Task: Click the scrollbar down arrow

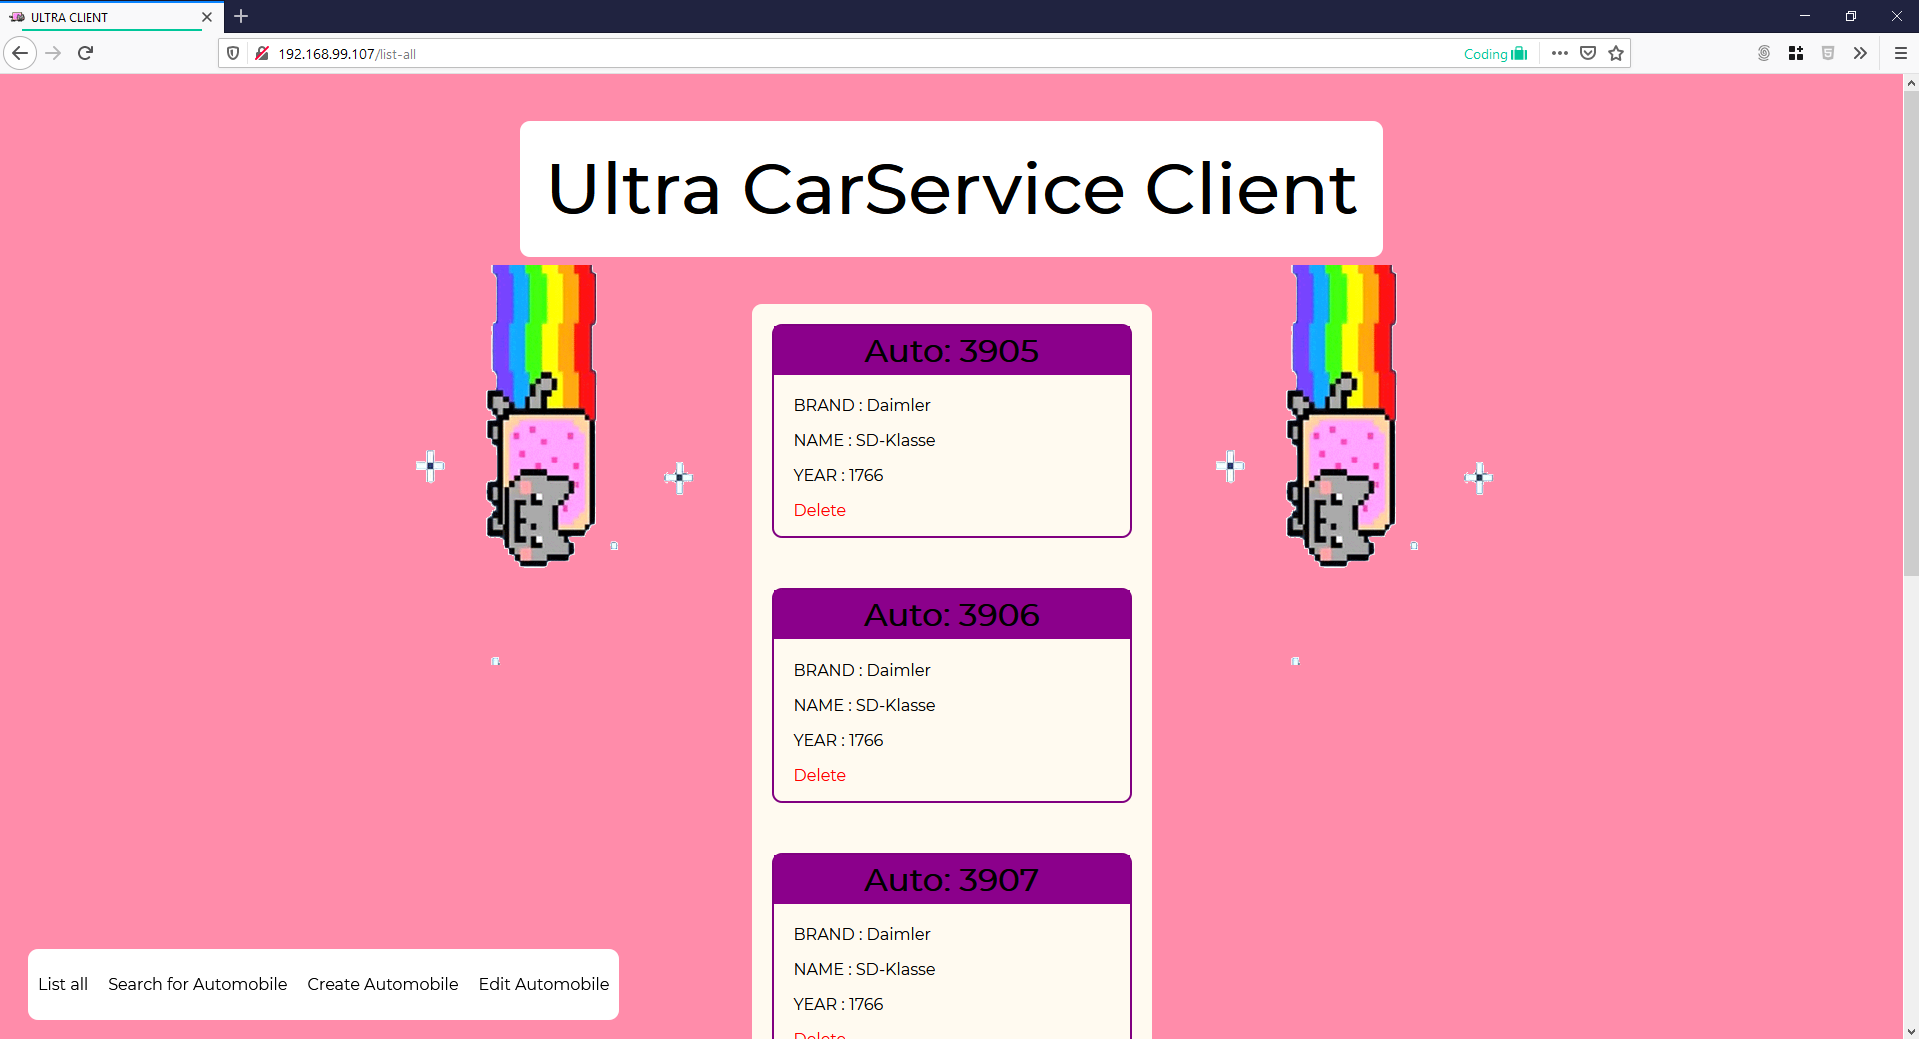Action: tap(1911, 1030)
